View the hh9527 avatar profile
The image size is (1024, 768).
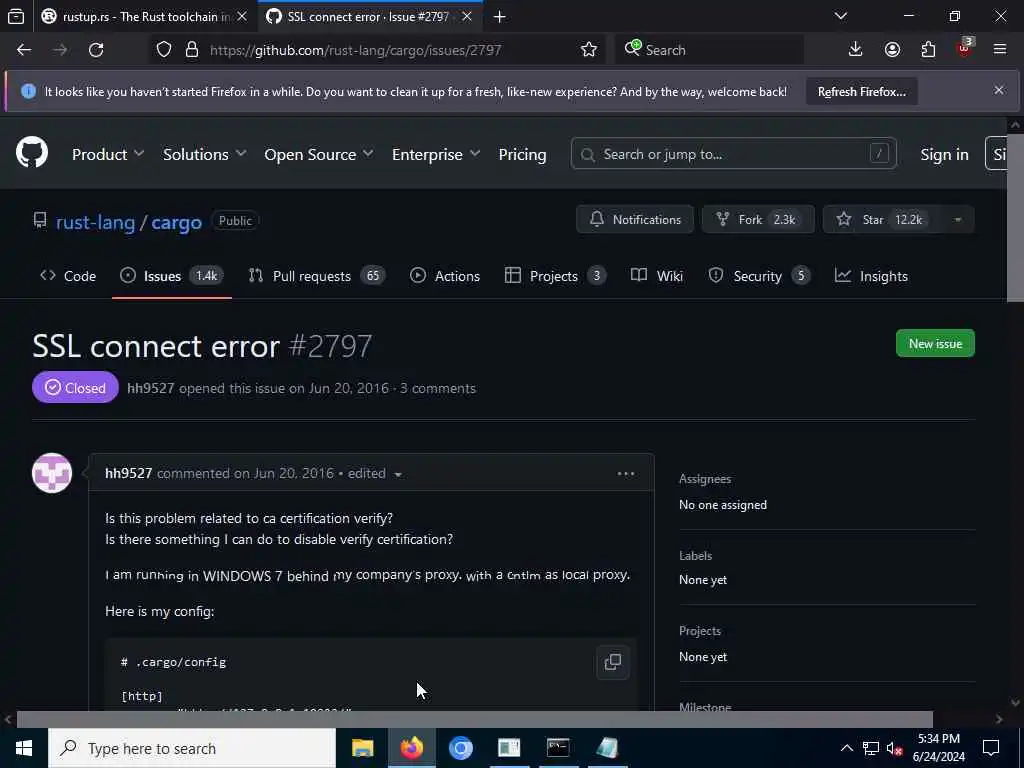tap(52, 473)
